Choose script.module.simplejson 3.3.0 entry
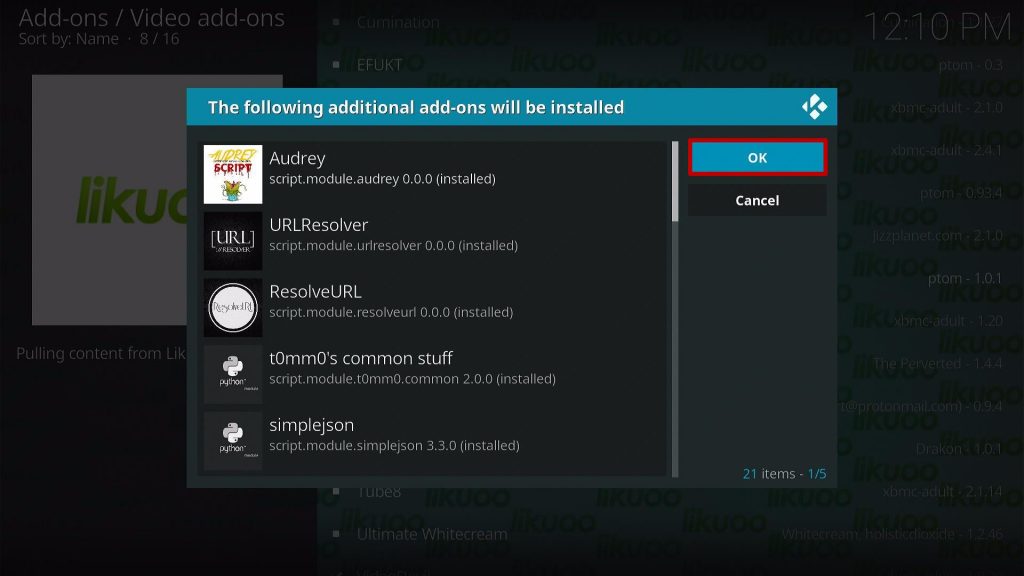The image size is (1024, 576). (x=394, y=445)
